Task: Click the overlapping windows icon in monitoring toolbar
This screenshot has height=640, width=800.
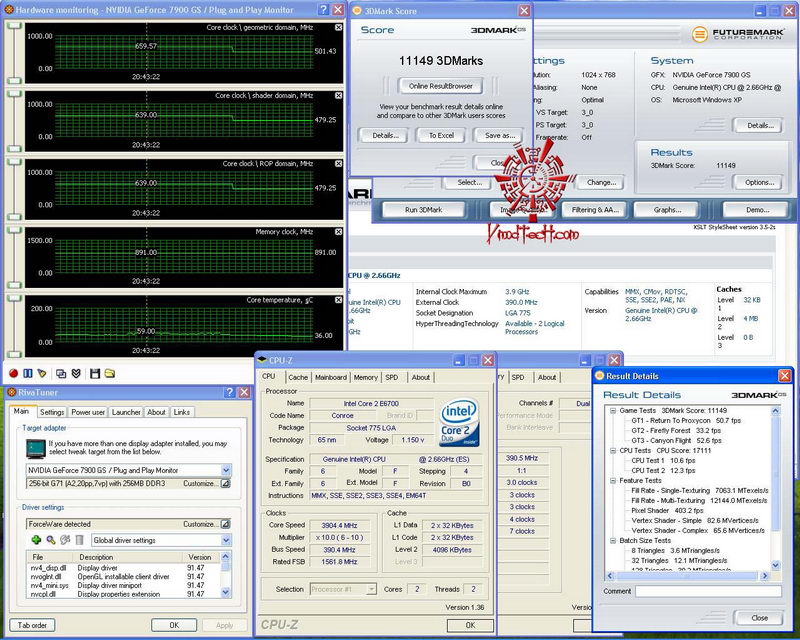Action: (61, 374)
